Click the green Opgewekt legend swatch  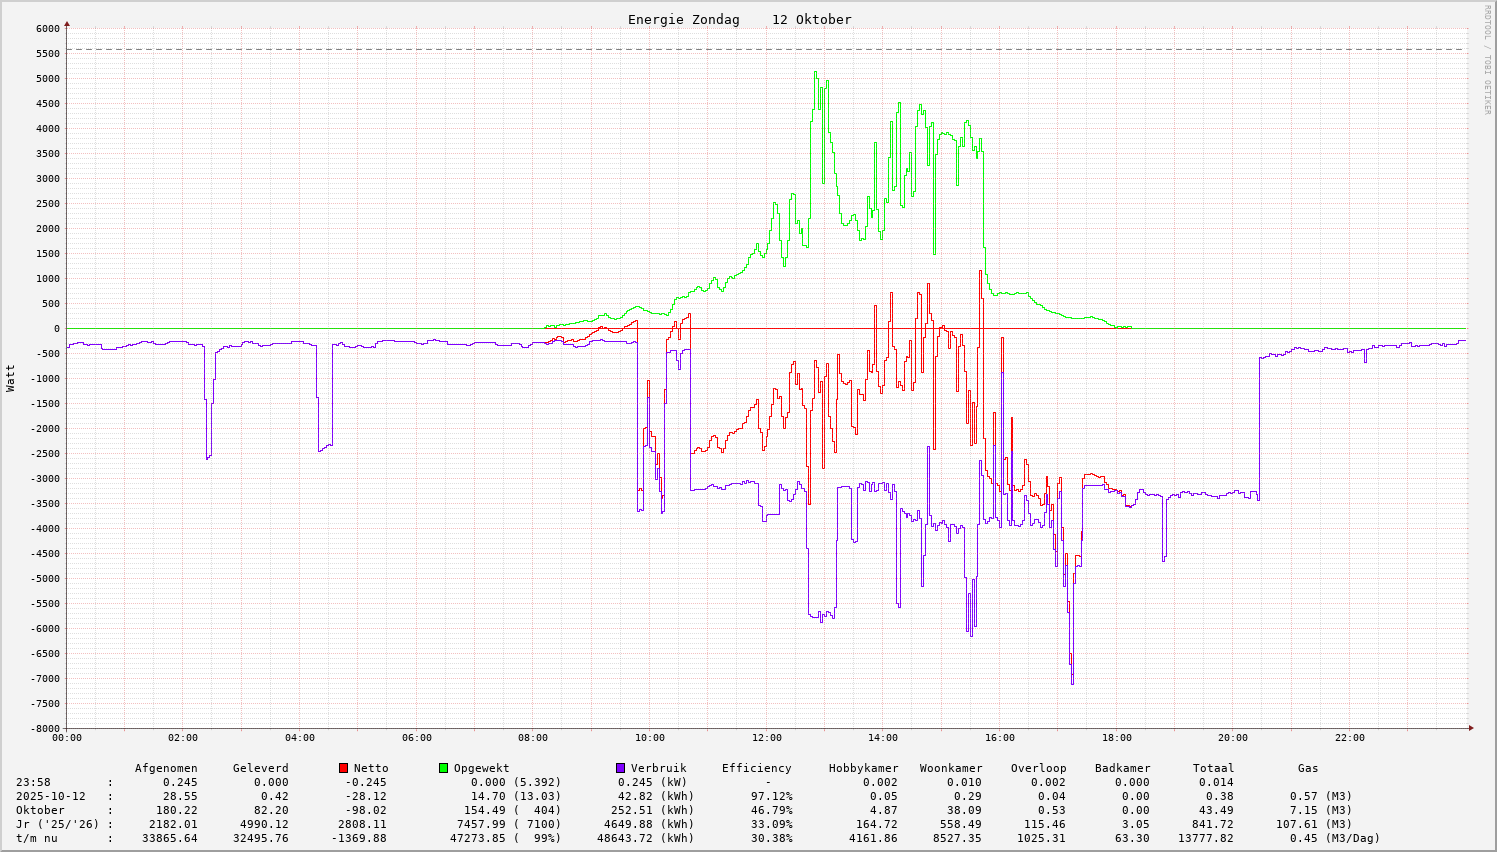(x=443, y=768)
